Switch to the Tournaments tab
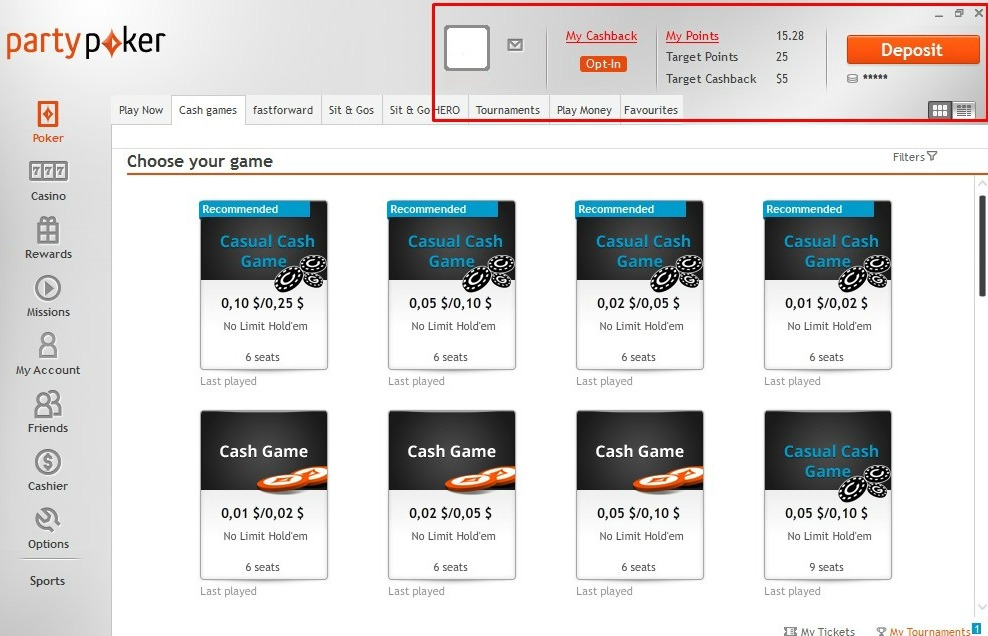Image resolution: width=988 pixels, height=636 pixels. tap(508, 110)
